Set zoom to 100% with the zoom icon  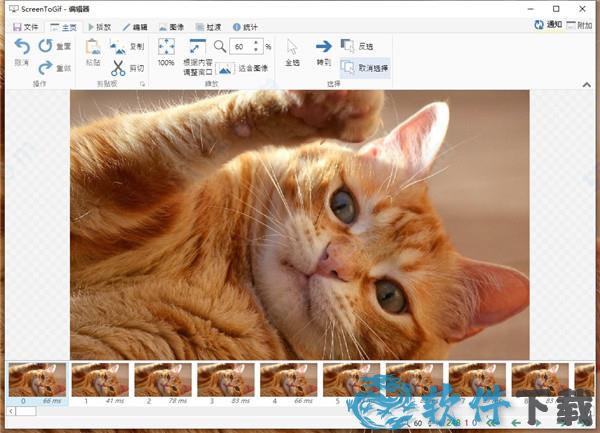166,47
